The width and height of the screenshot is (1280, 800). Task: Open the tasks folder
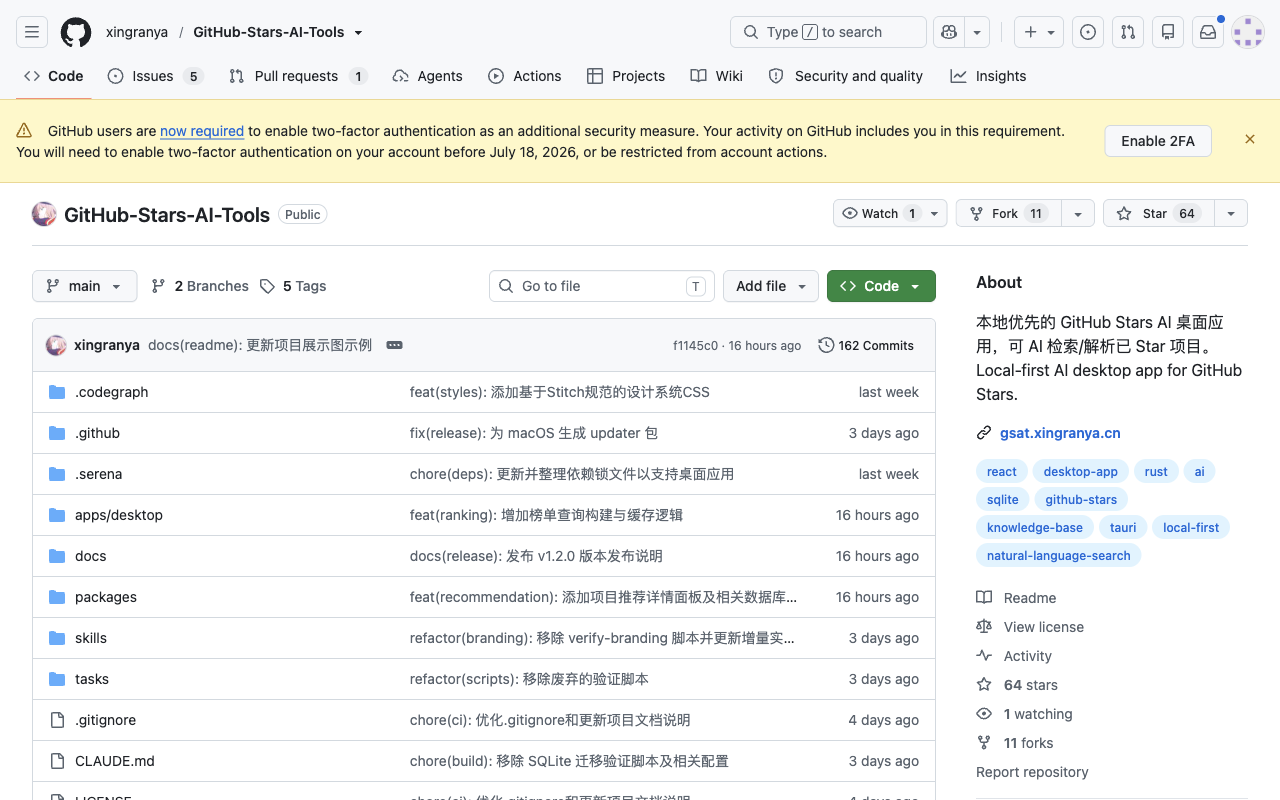92,679
